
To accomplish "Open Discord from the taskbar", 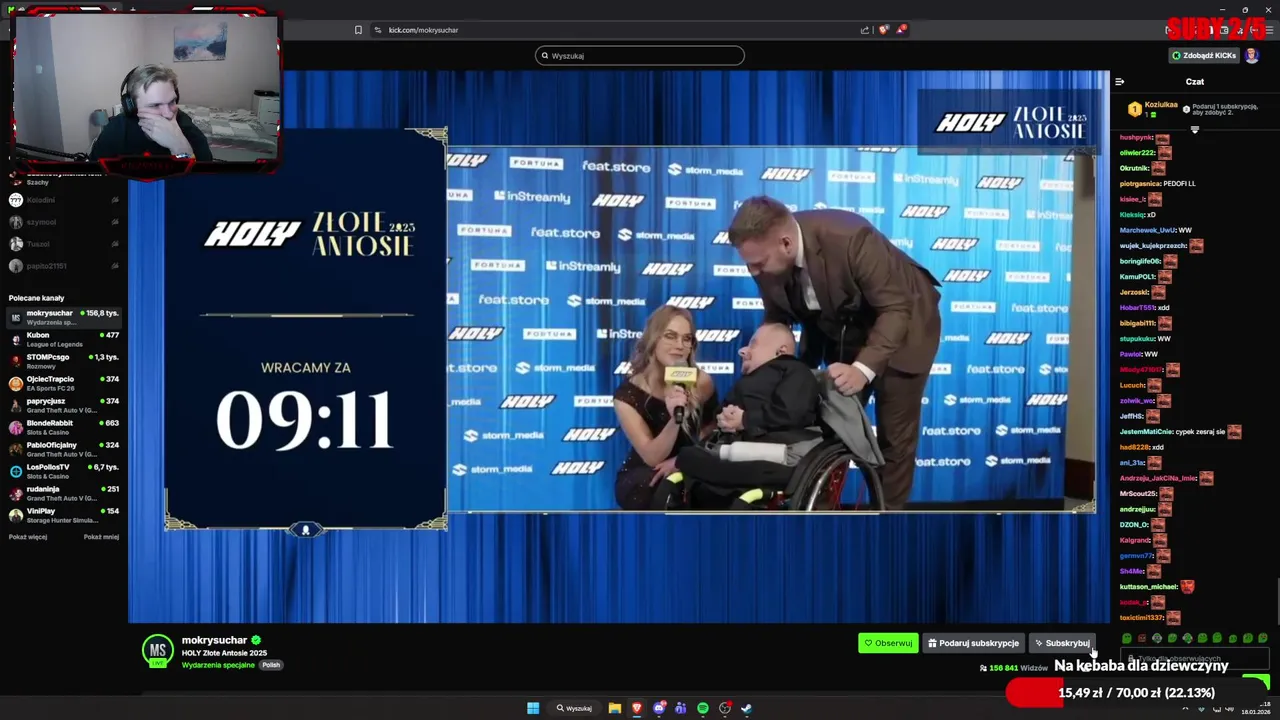I will (659, 708).
